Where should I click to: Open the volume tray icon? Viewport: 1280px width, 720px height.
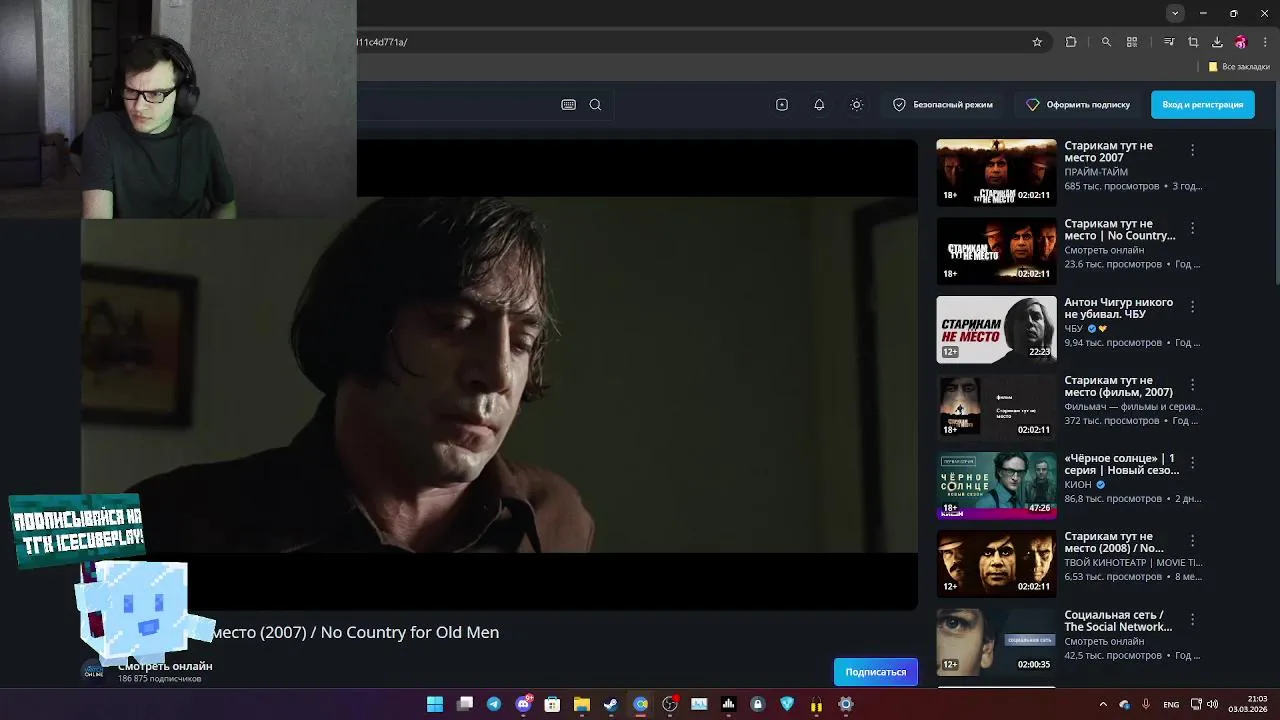coord(1213,704)
